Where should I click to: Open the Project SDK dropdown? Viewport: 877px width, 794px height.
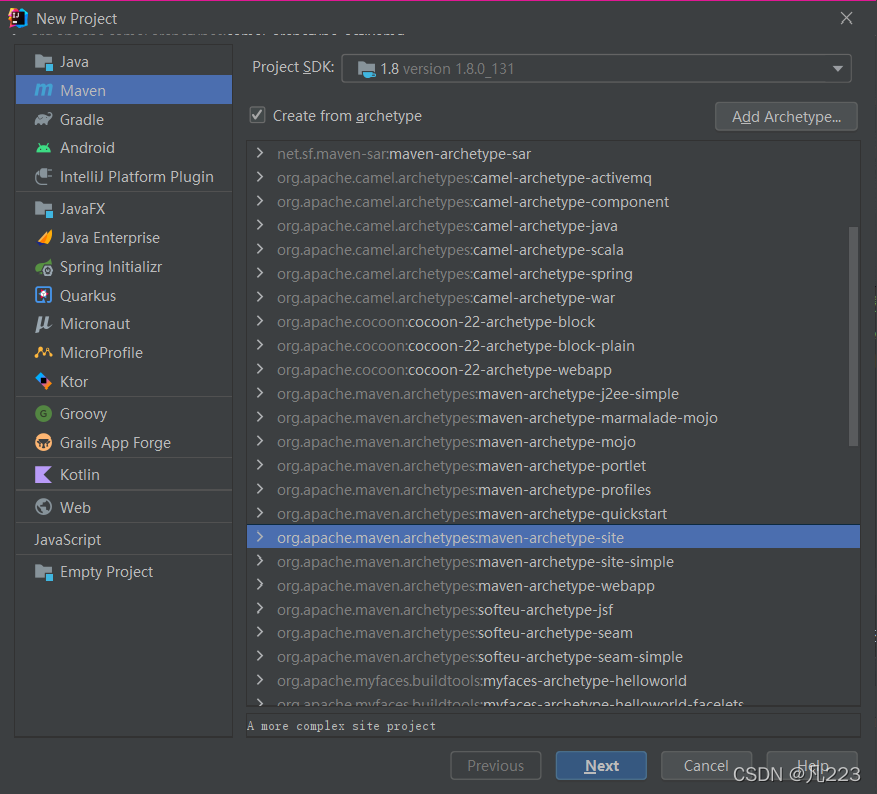[596, 68]
